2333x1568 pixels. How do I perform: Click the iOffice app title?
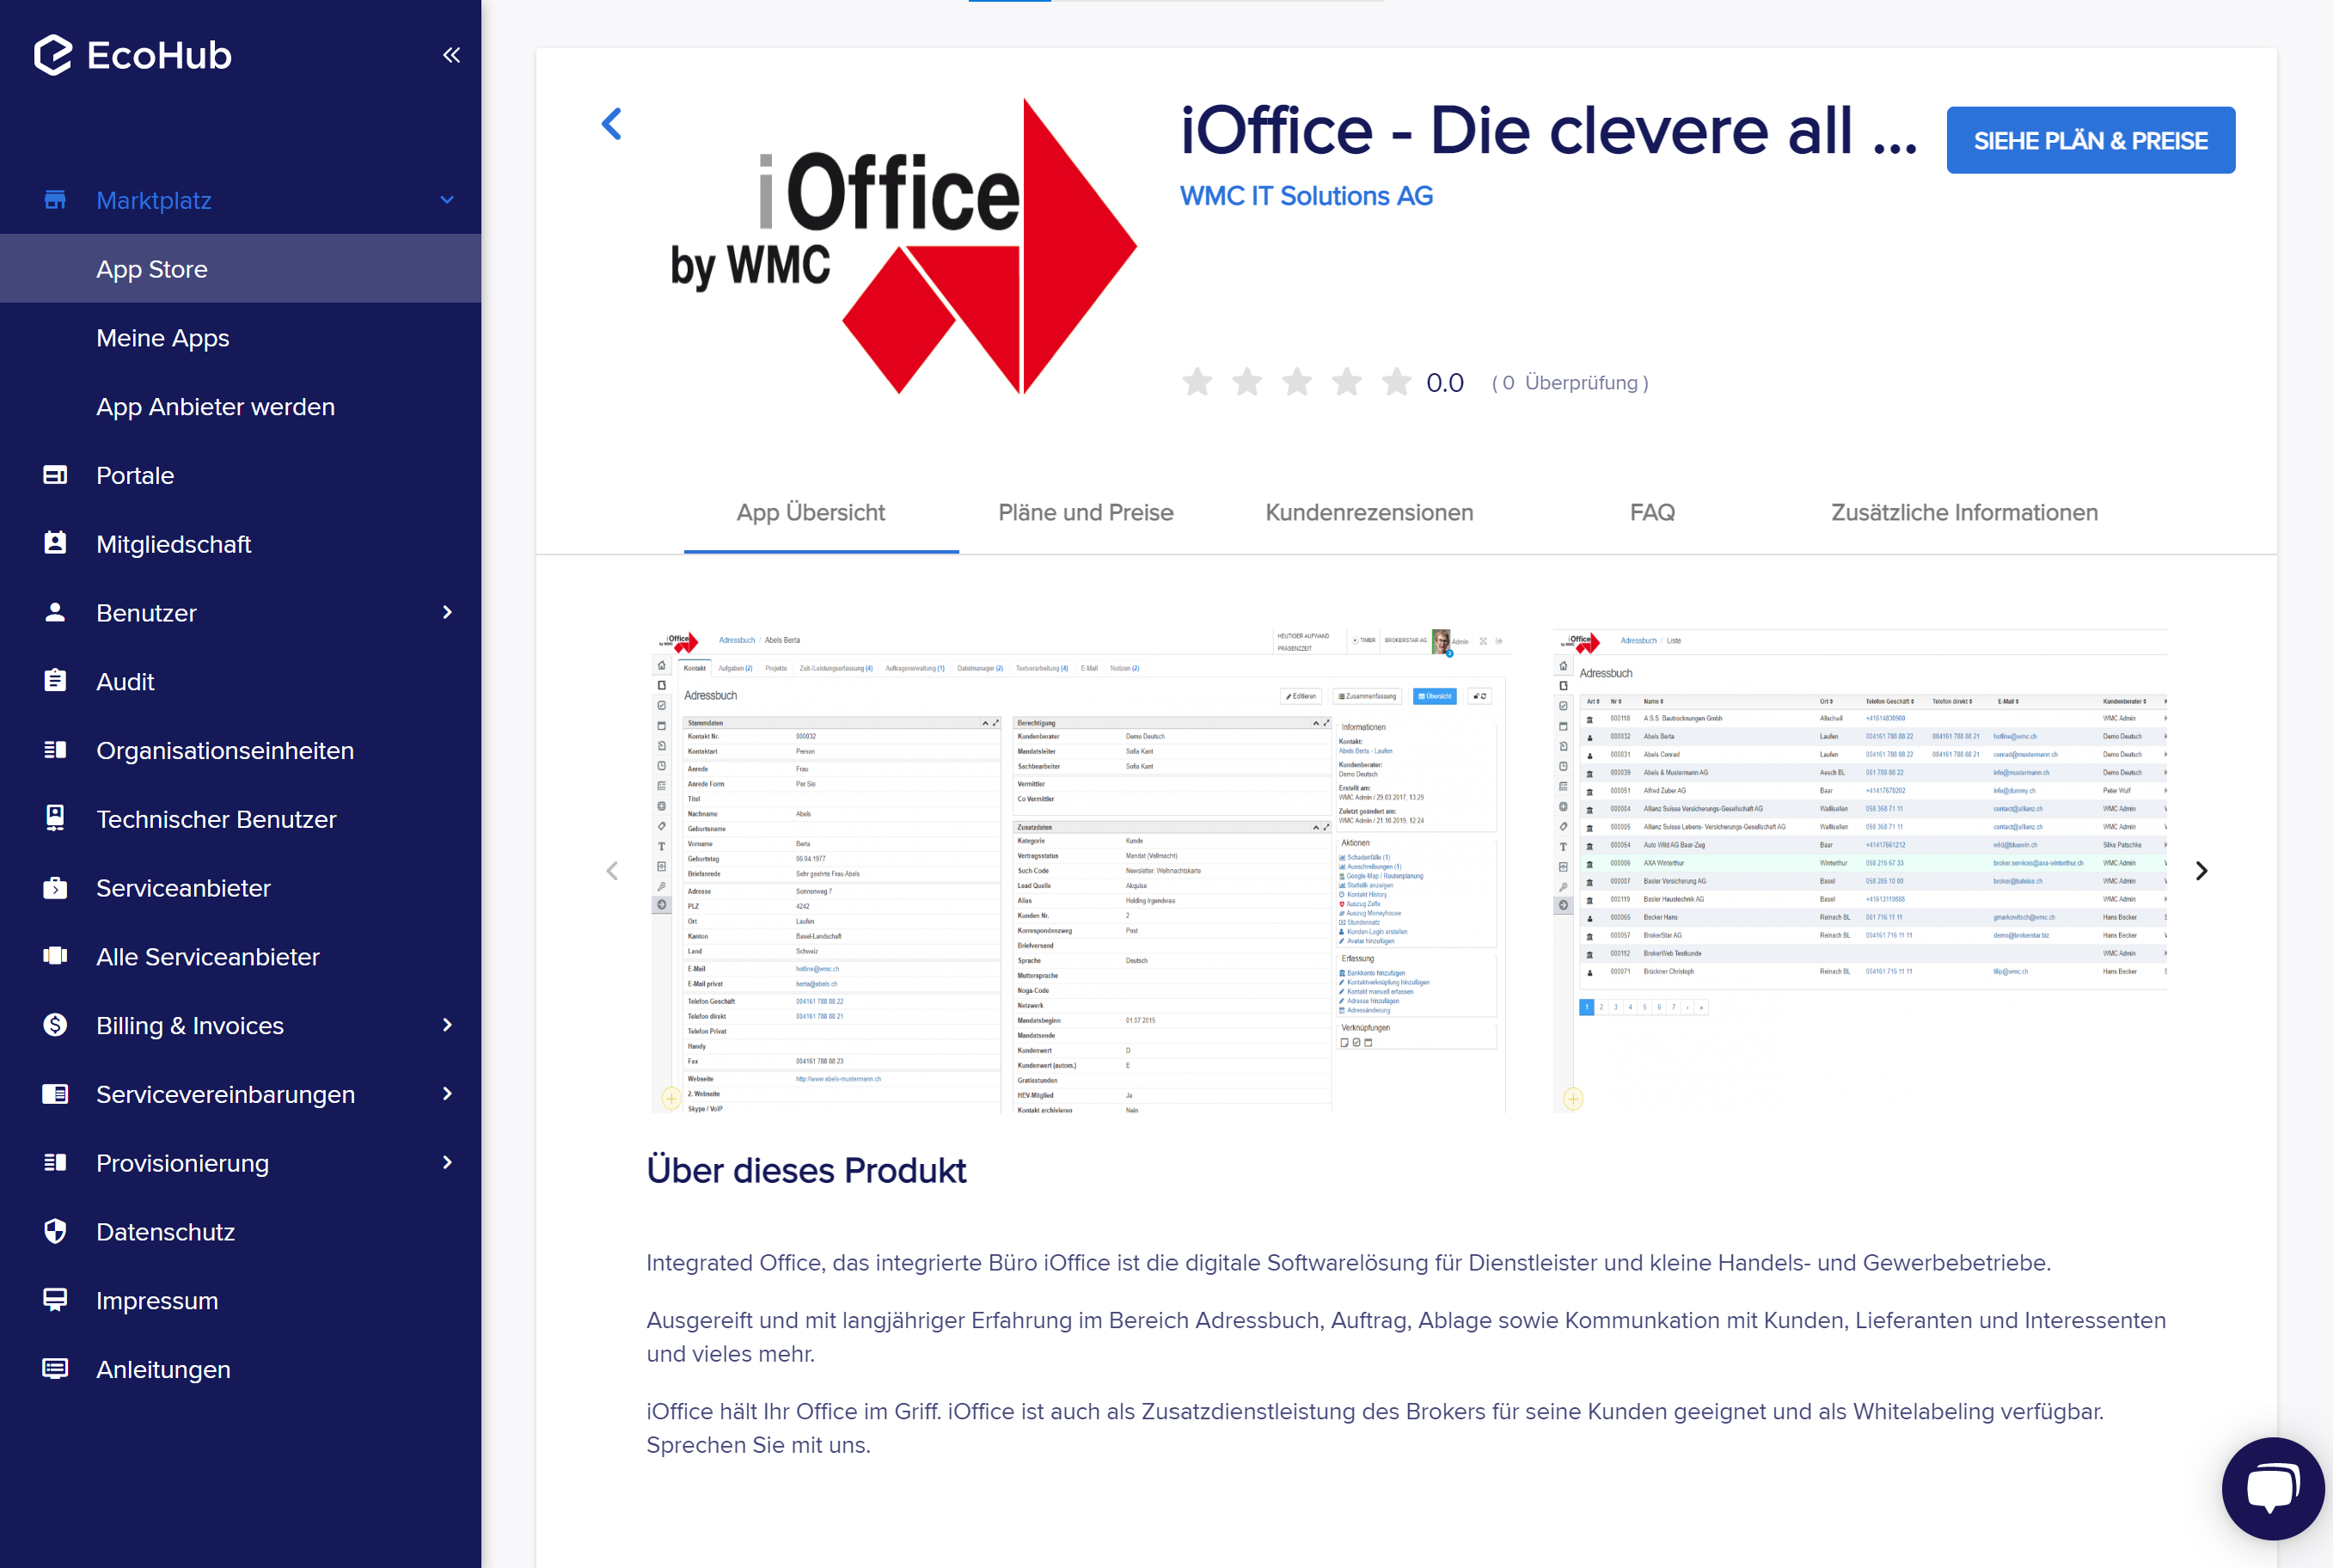tap(1548, 130)
